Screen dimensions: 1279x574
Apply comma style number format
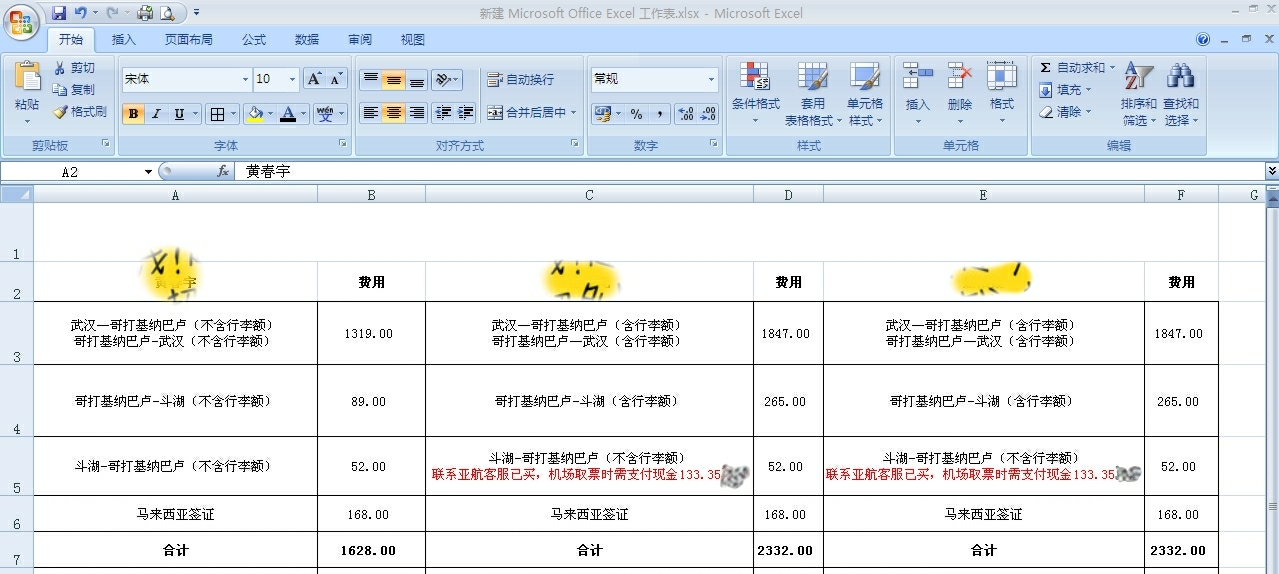(x=659, y=114)
